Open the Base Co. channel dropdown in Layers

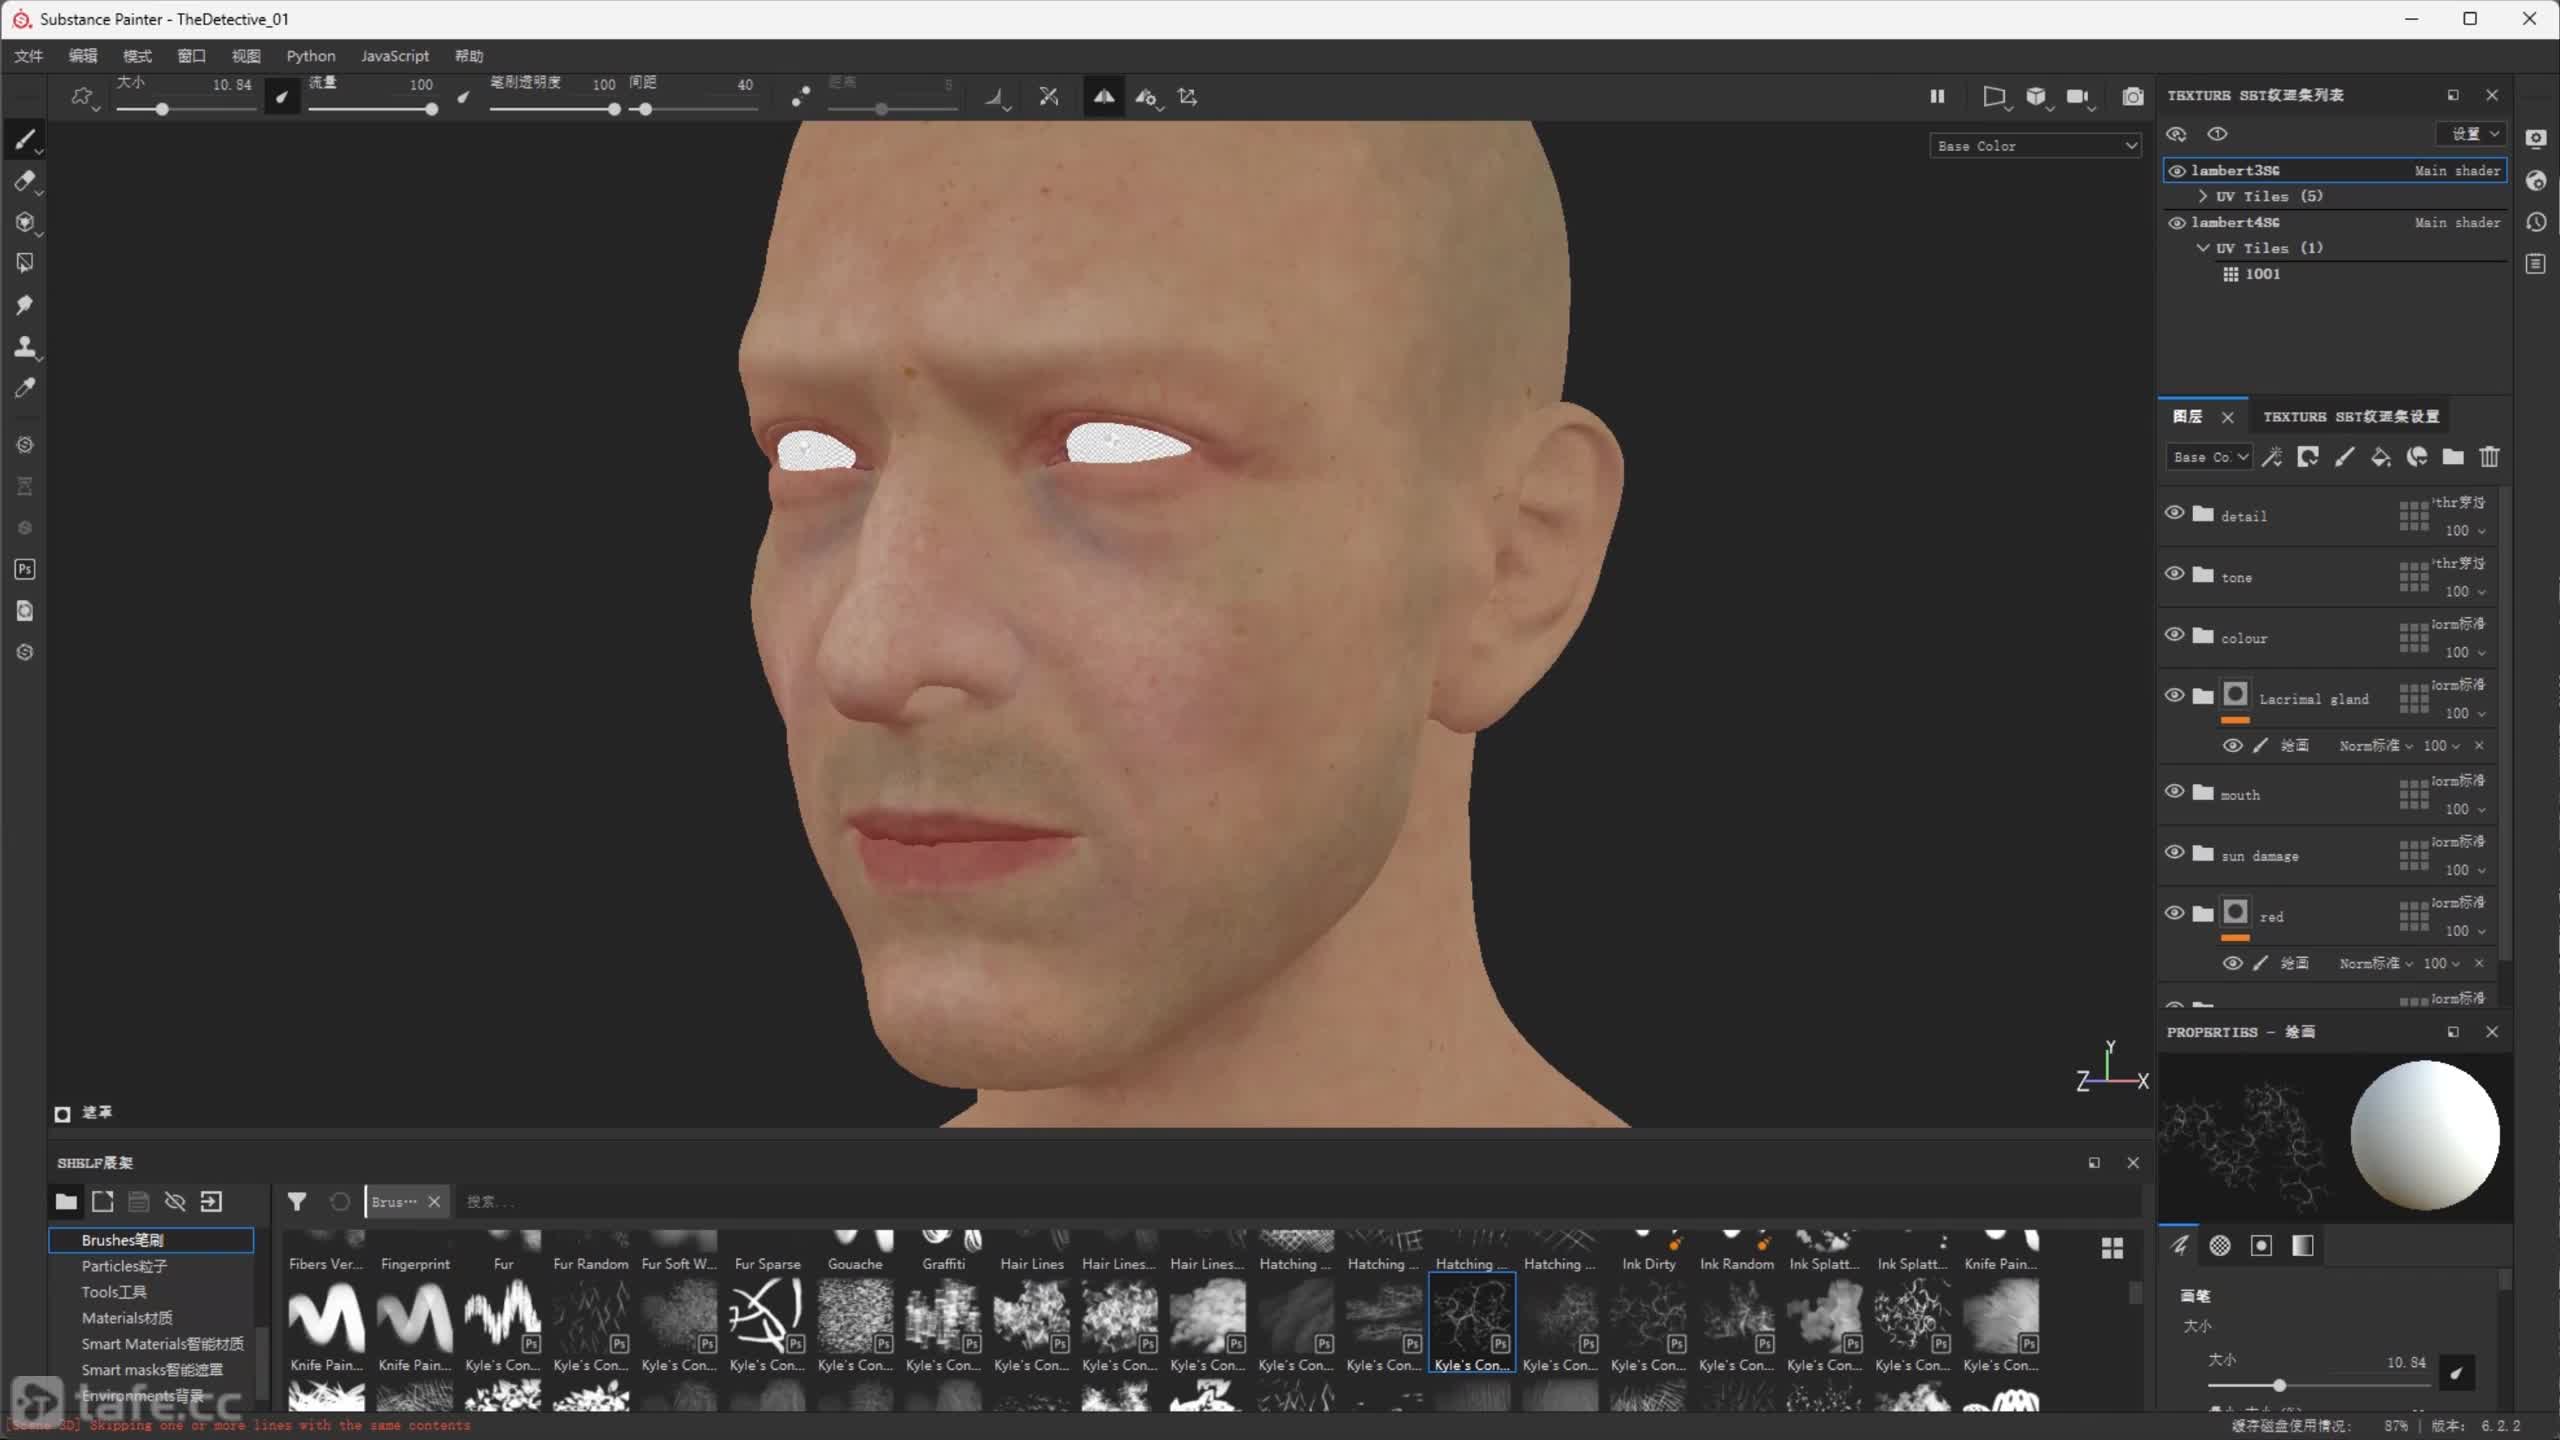(2209, 457)
